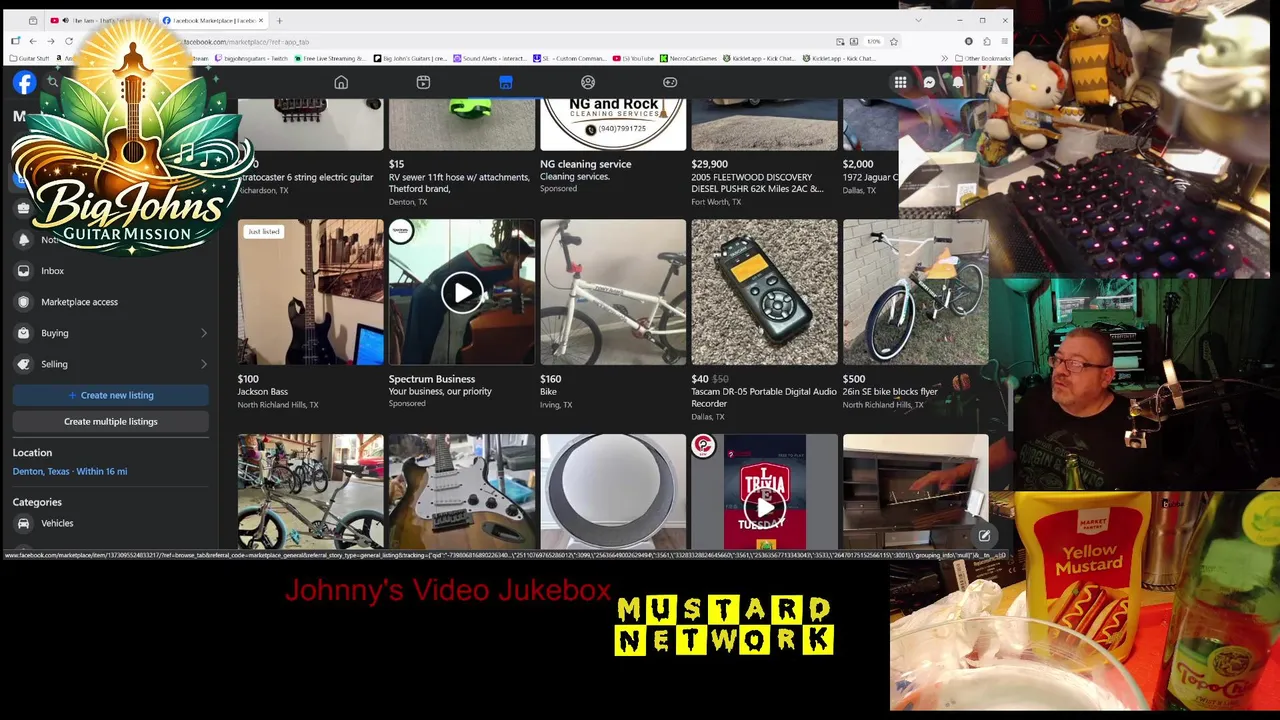
Task: Show more bookmarks with the chevron
Action: (x=944, y=59)
